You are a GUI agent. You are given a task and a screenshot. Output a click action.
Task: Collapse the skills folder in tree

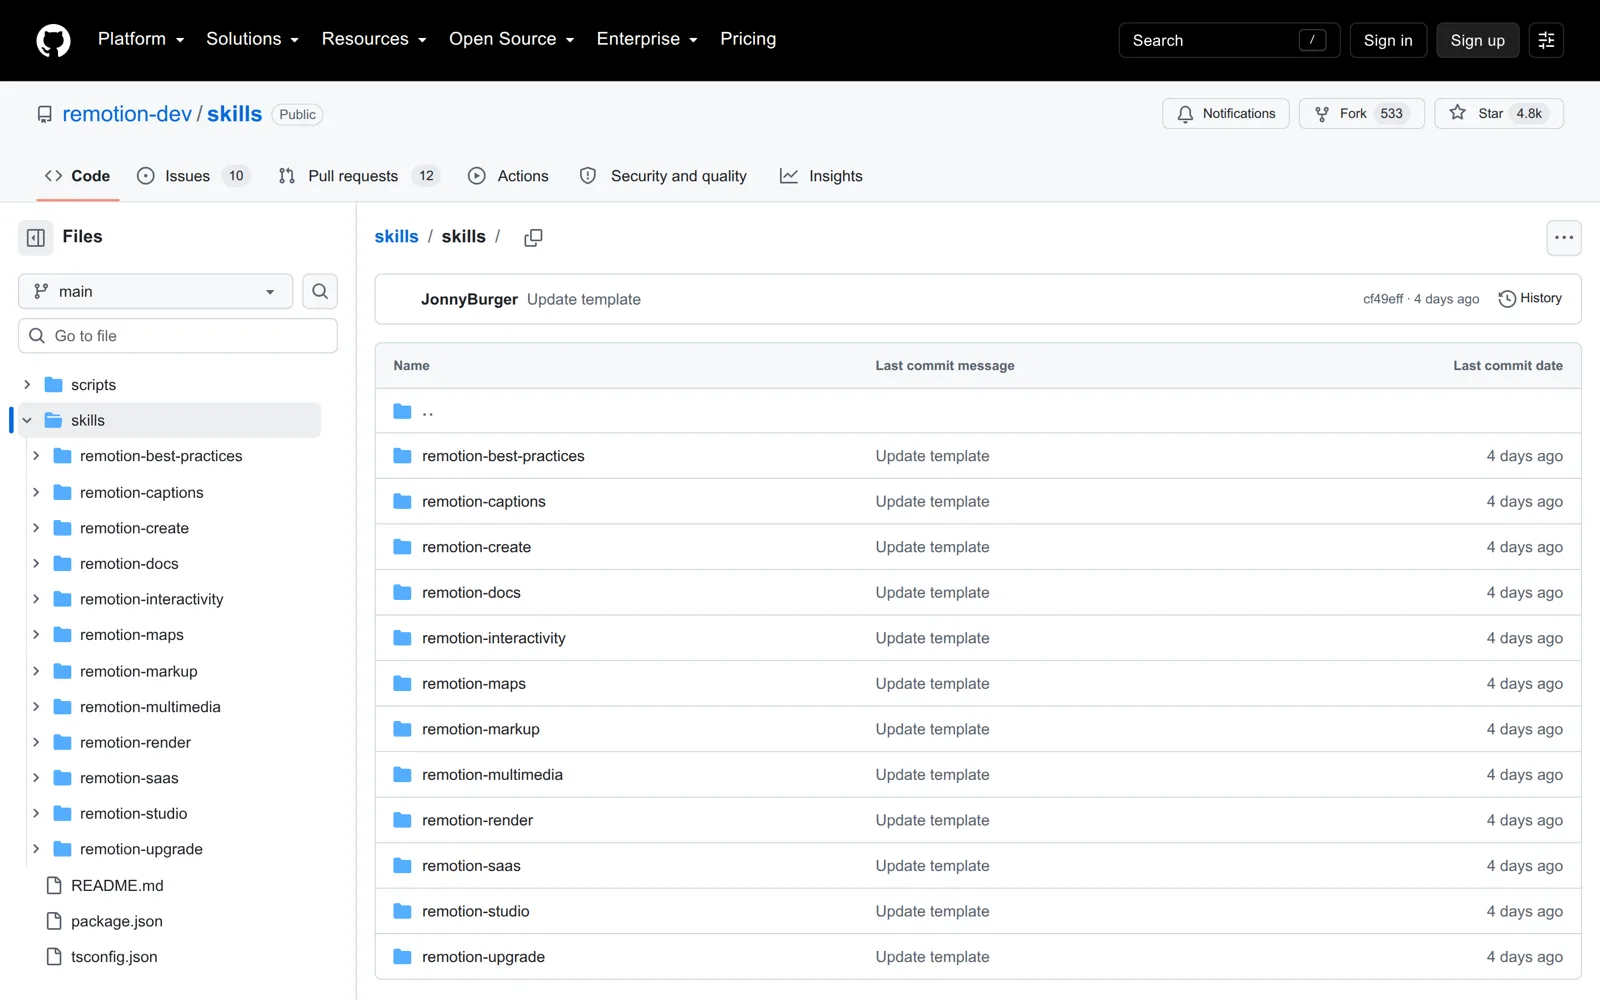(x=27, y=421)
